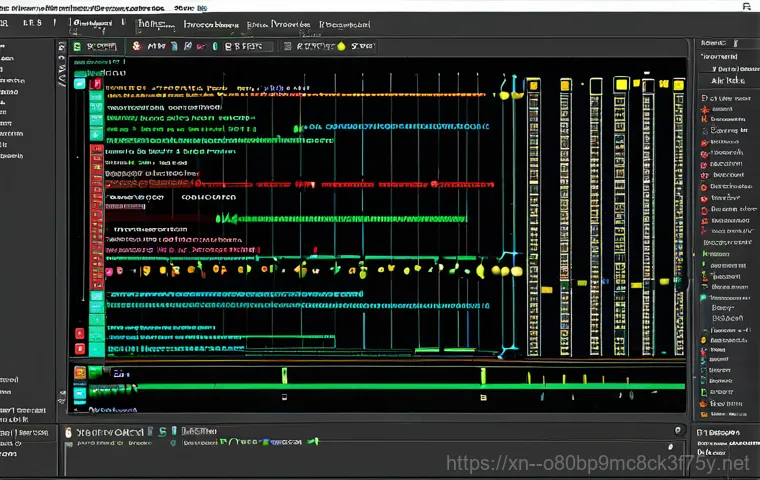
Task: Click the window icon in the top-right corner
Action: point(747,6)
